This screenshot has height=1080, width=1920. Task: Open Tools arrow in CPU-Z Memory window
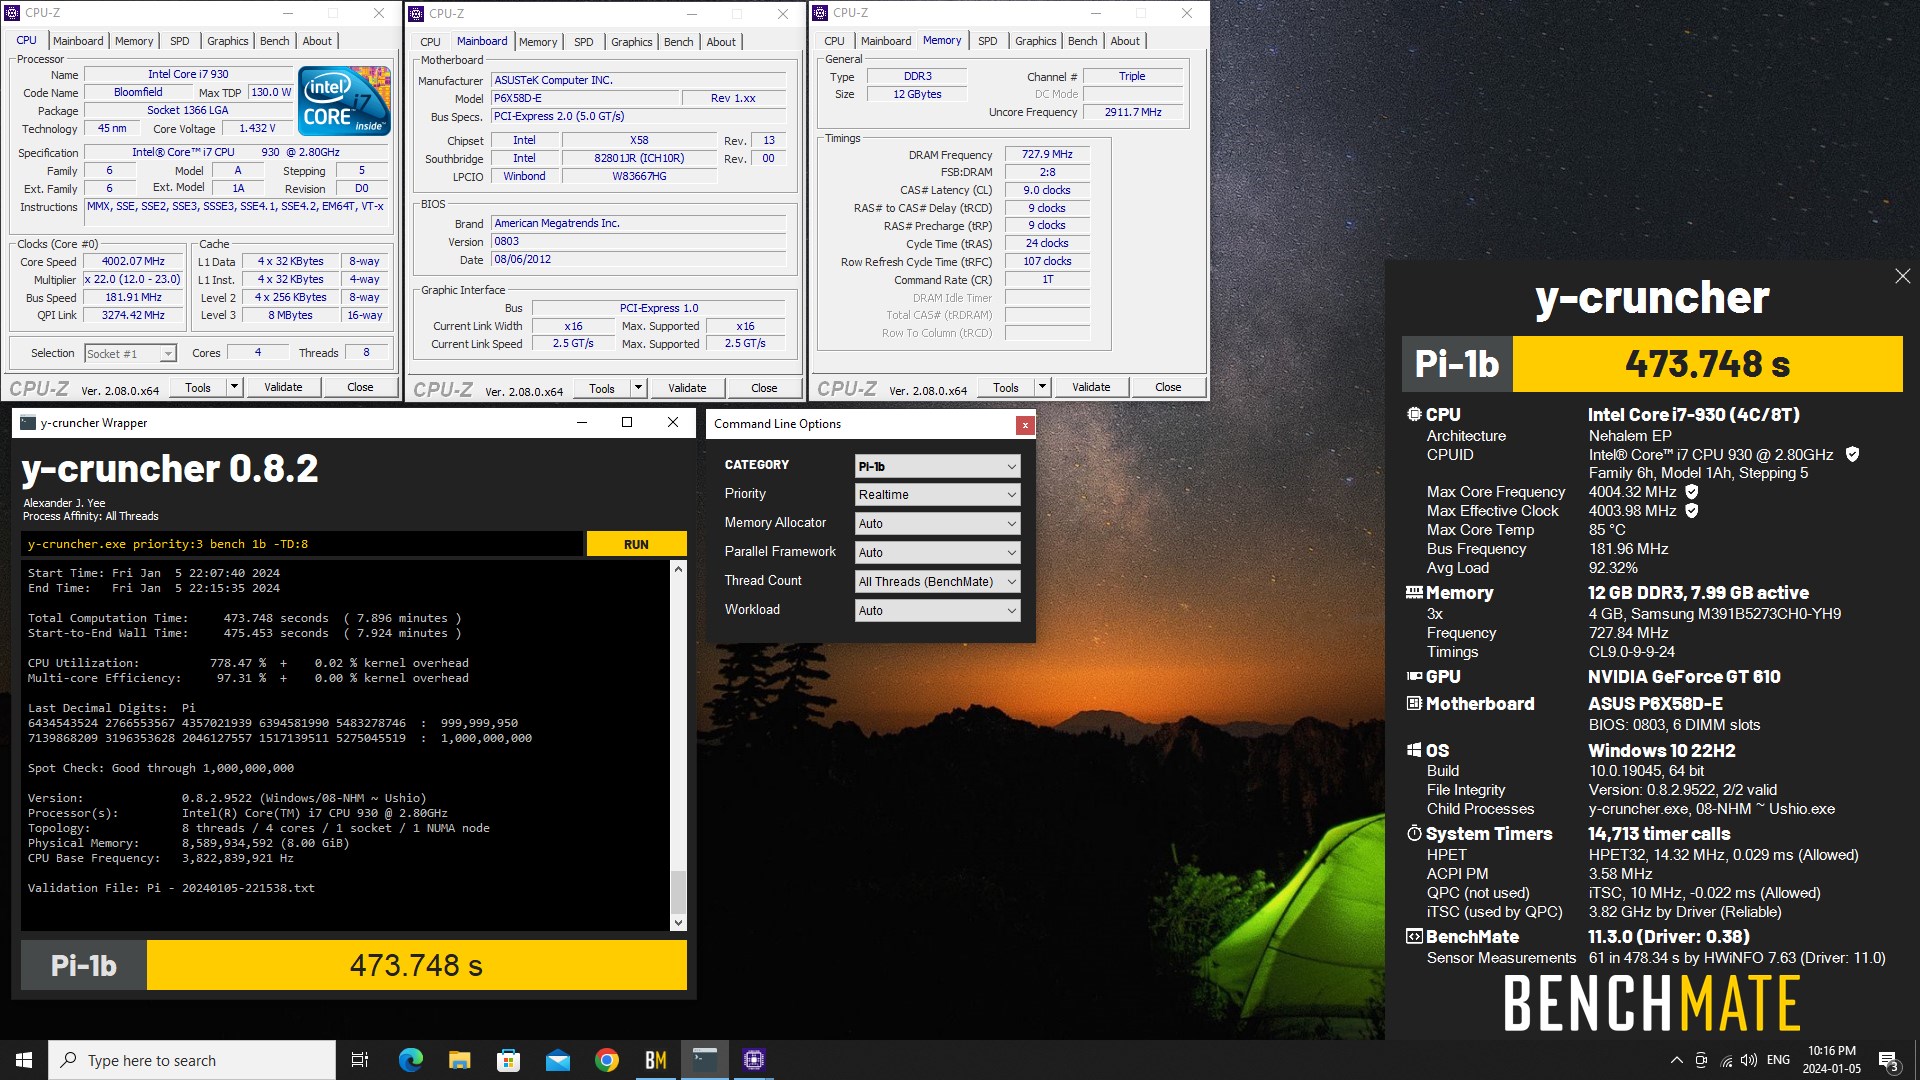point(1042,387)
